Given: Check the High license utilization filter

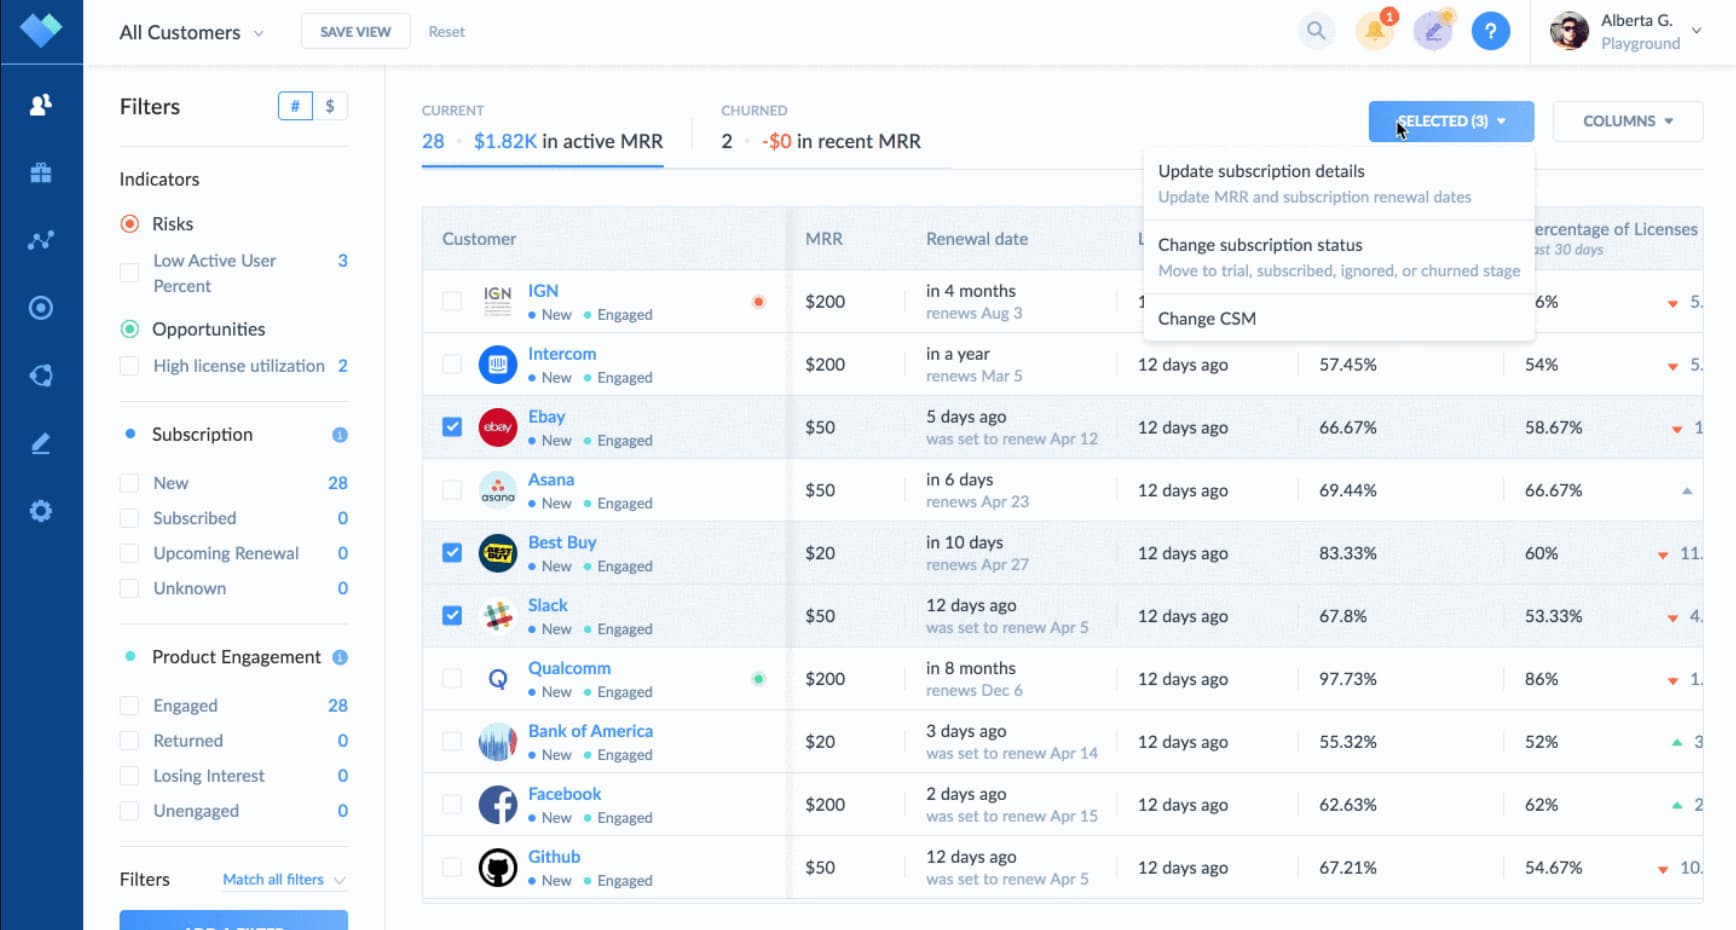Looking at the screenshot, I should (x=129, y=366).
